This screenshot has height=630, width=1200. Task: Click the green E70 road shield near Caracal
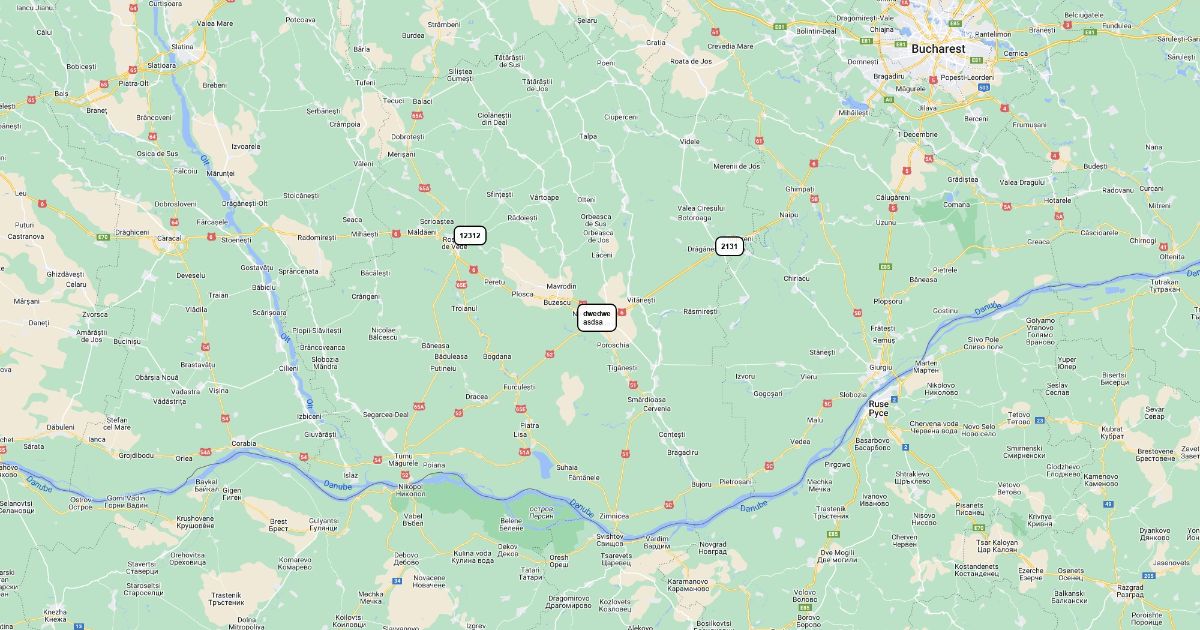(103, 237)
